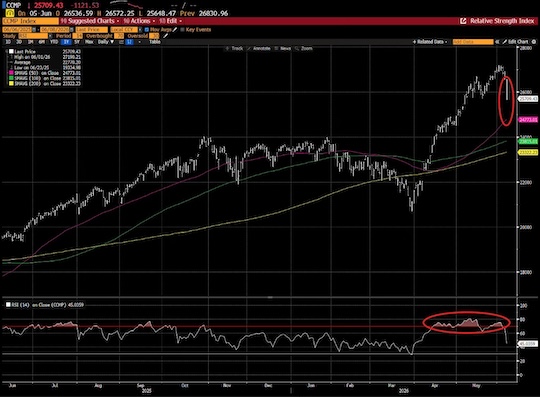This screenshot has width=540, height=397.
Task: Click the chart start date field
Action: 18,30
